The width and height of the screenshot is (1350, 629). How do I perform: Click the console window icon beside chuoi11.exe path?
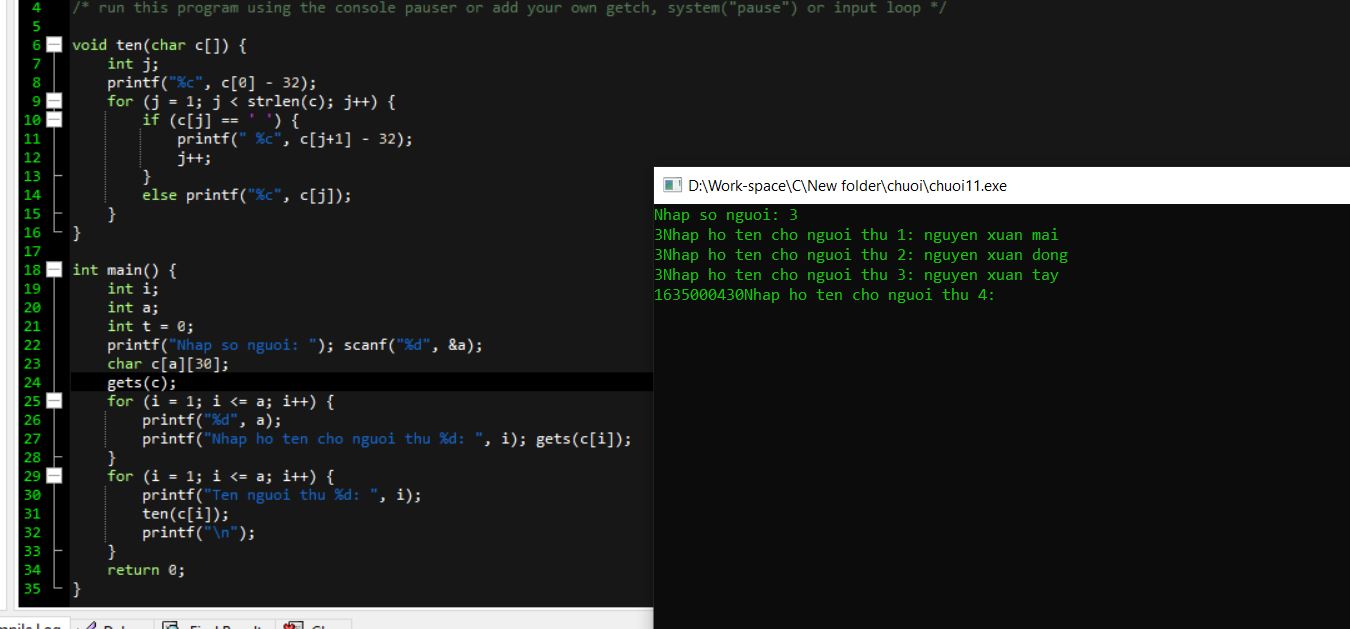(x=671, y=186)
